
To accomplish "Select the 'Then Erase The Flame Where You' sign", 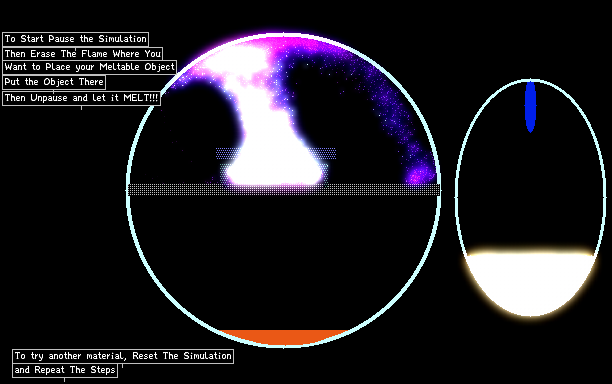I will point(82,53).
